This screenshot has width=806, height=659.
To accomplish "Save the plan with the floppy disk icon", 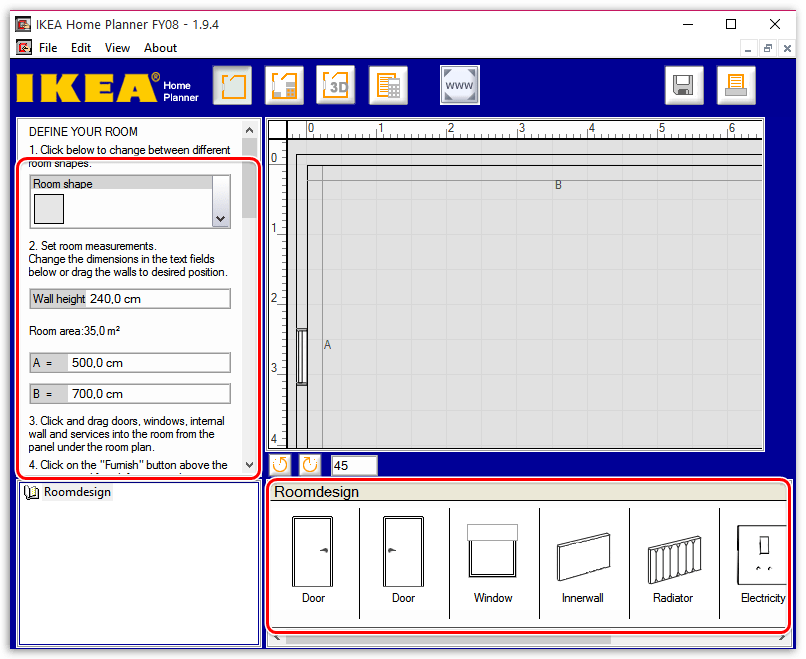I will (684, 86).
